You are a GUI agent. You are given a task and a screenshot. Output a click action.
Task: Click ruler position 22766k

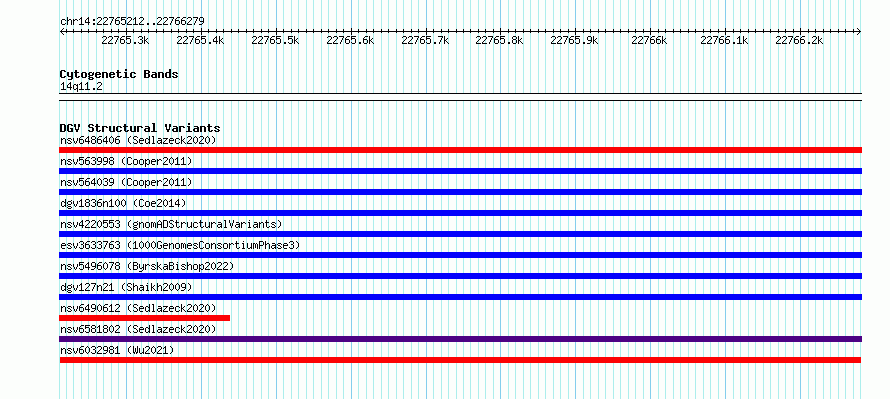pos(649,40)
